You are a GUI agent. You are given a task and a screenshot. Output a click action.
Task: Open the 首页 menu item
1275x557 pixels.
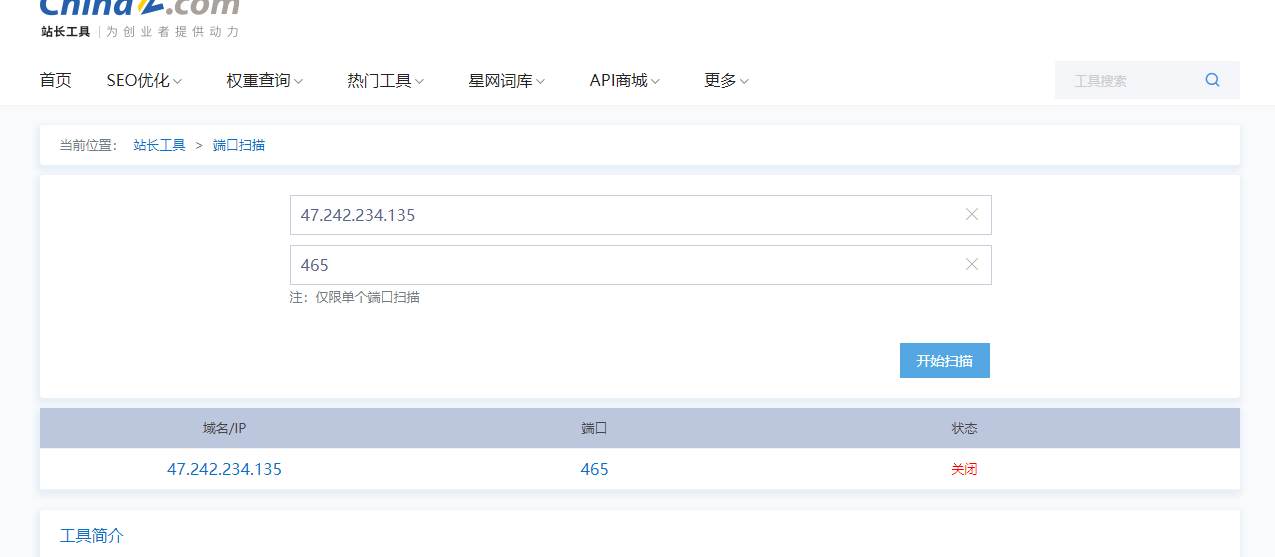click(x=56, y=80)
